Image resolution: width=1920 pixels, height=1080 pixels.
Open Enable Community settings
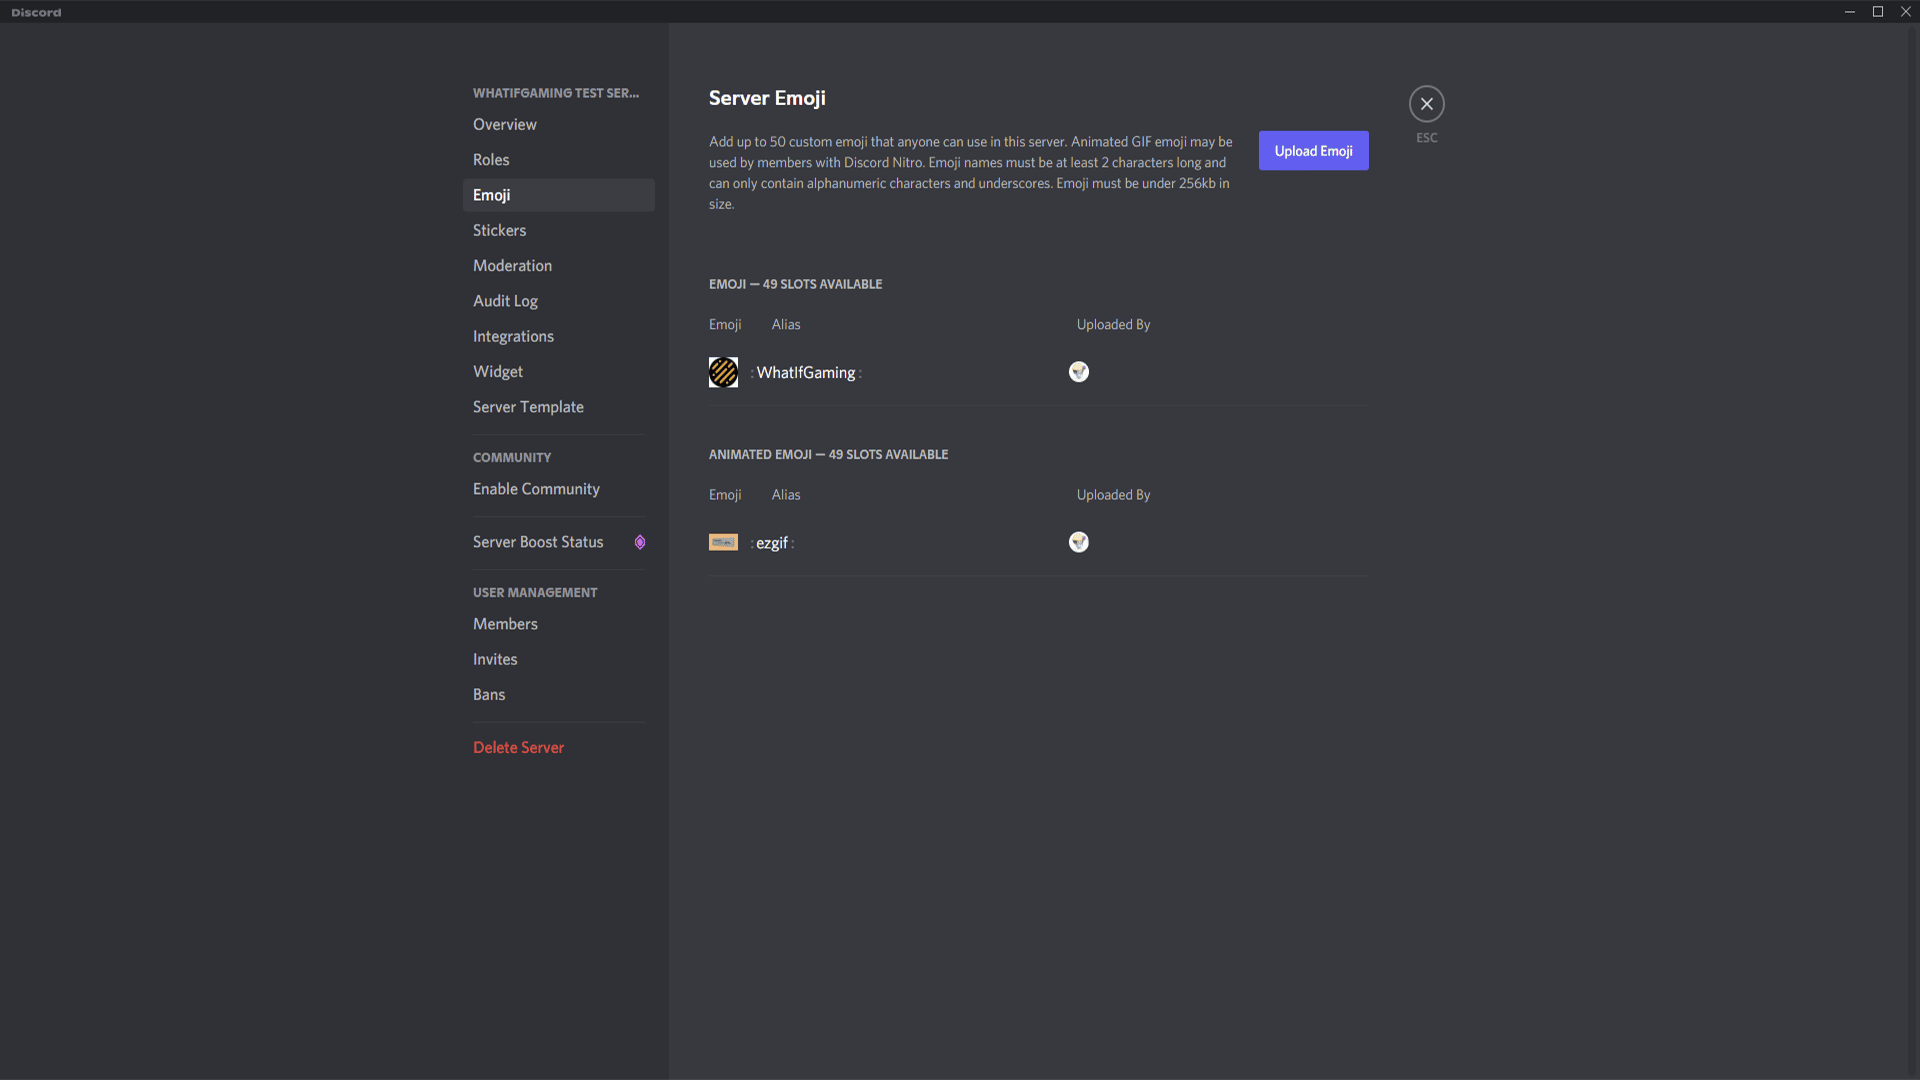pyautogui.click(x=558, y=489)
